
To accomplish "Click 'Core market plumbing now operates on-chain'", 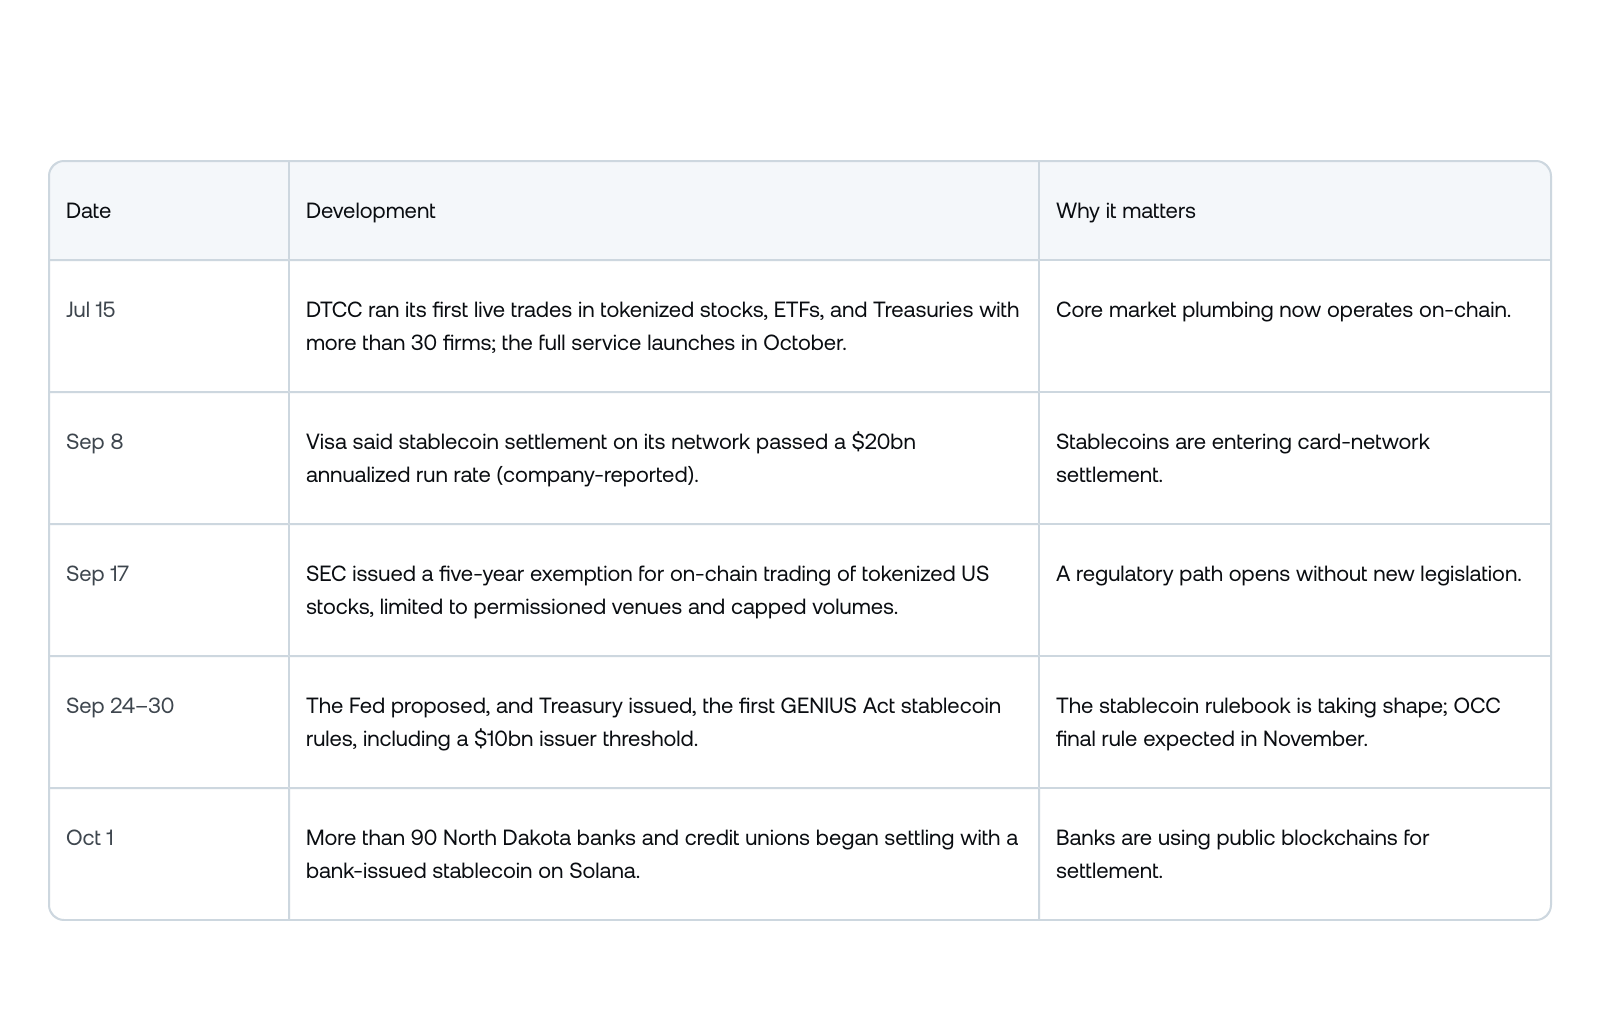I will point(1283,310).
